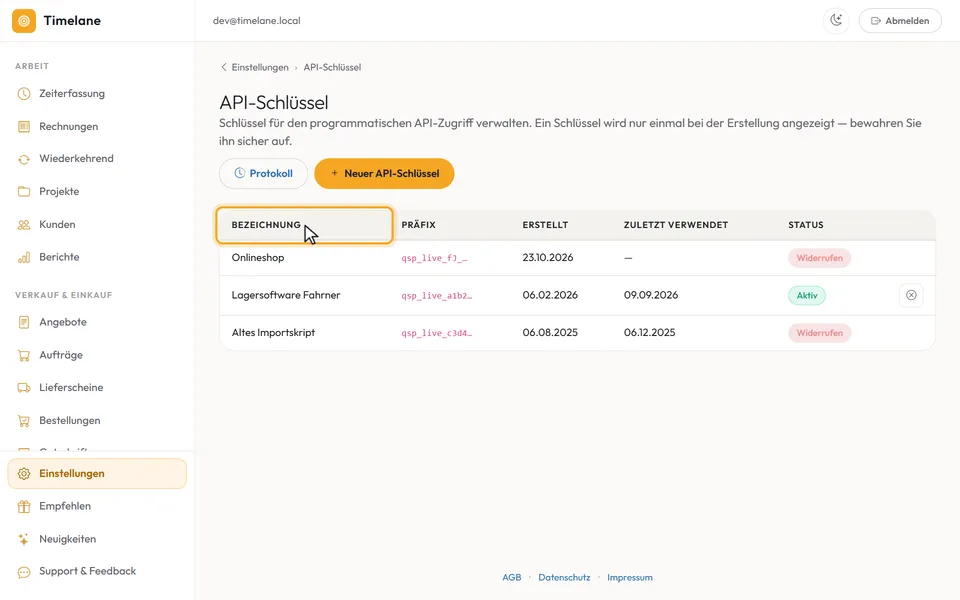Open Lieferscheine truck icon in sidebar
This screenshot has height=600, width=960.
24,388
